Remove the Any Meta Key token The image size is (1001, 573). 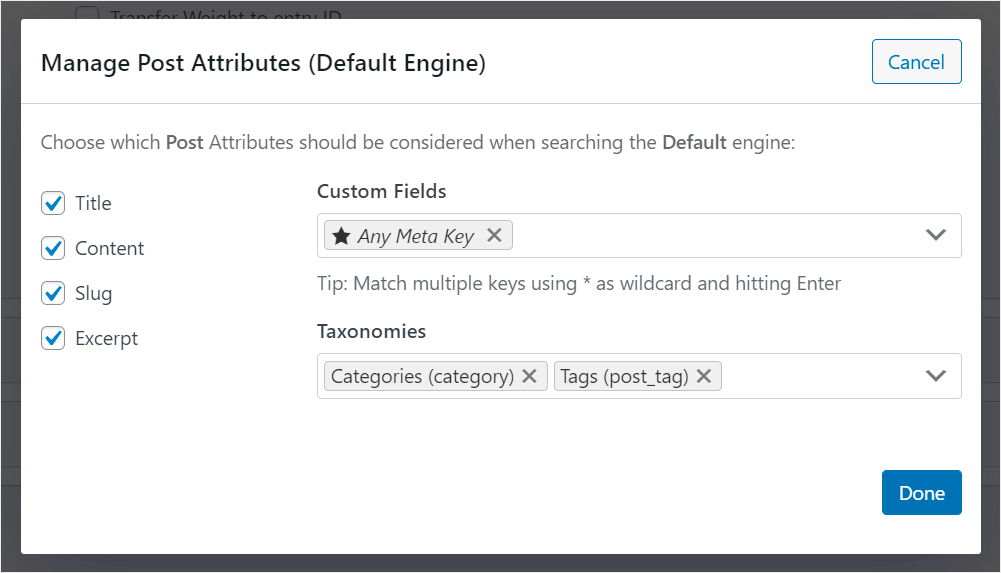tap(493, 235)
